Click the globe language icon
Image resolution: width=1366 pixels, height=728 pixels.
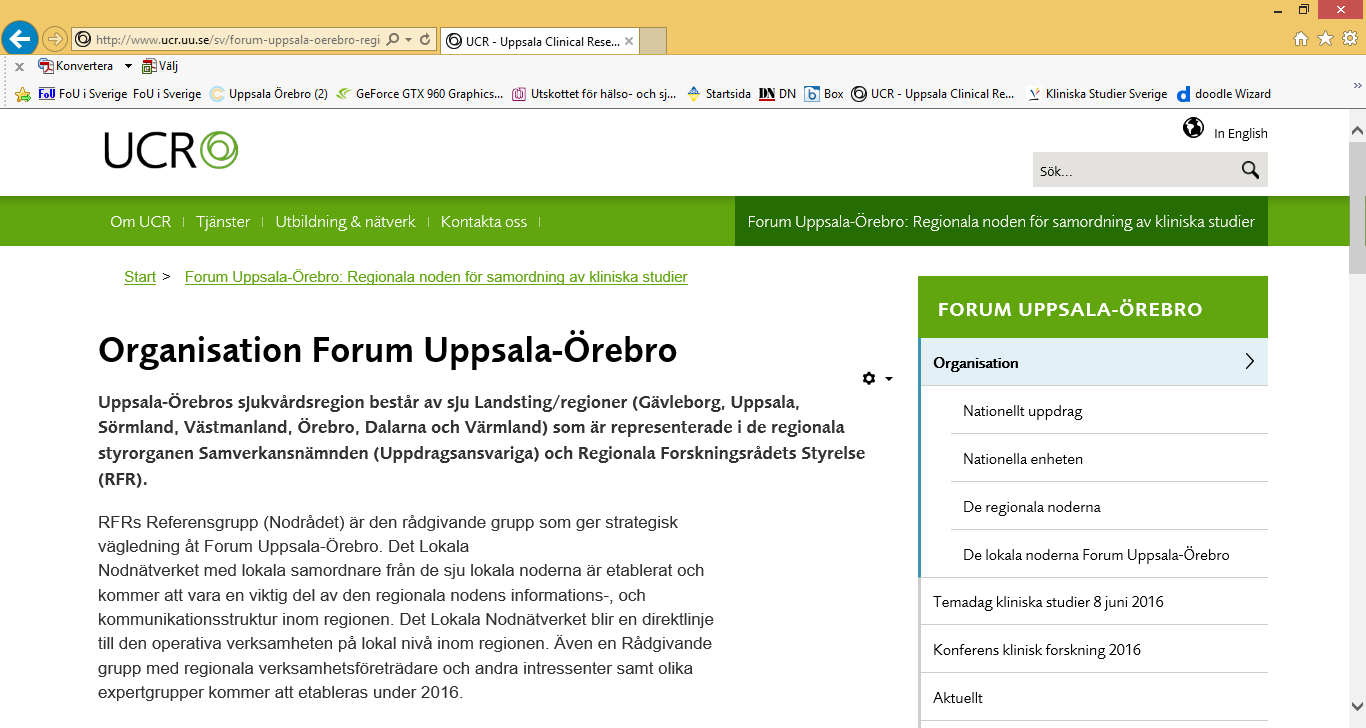[x=1193, y=128]
